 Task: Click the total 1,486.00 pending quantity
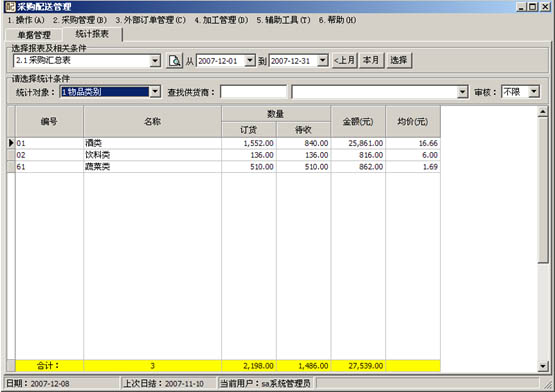304,366
